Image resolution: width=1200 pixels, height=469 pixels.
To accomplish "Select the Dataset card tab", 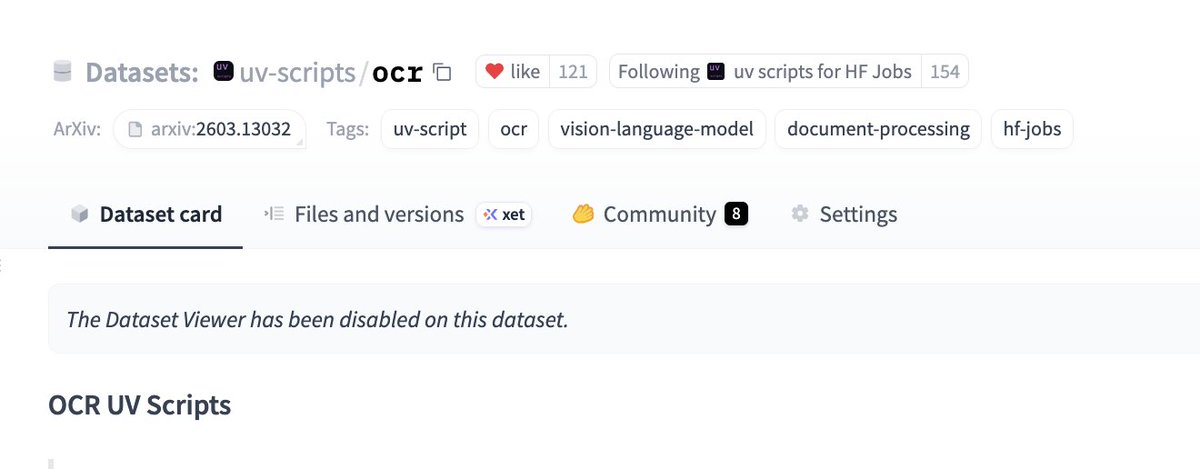I will tap(146, 214).
